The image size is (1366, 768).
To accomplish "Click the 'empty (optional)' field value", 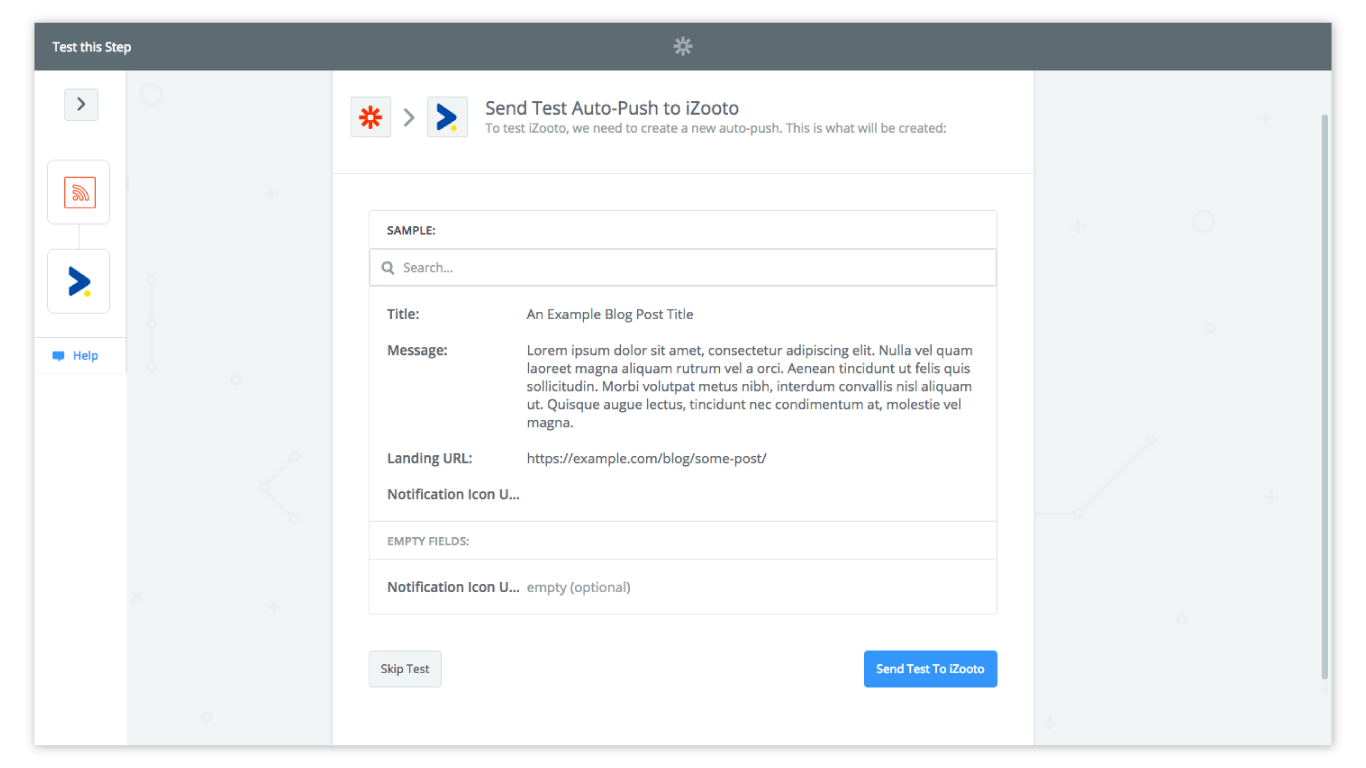I will pyautogui.click(x=579, y=587).
